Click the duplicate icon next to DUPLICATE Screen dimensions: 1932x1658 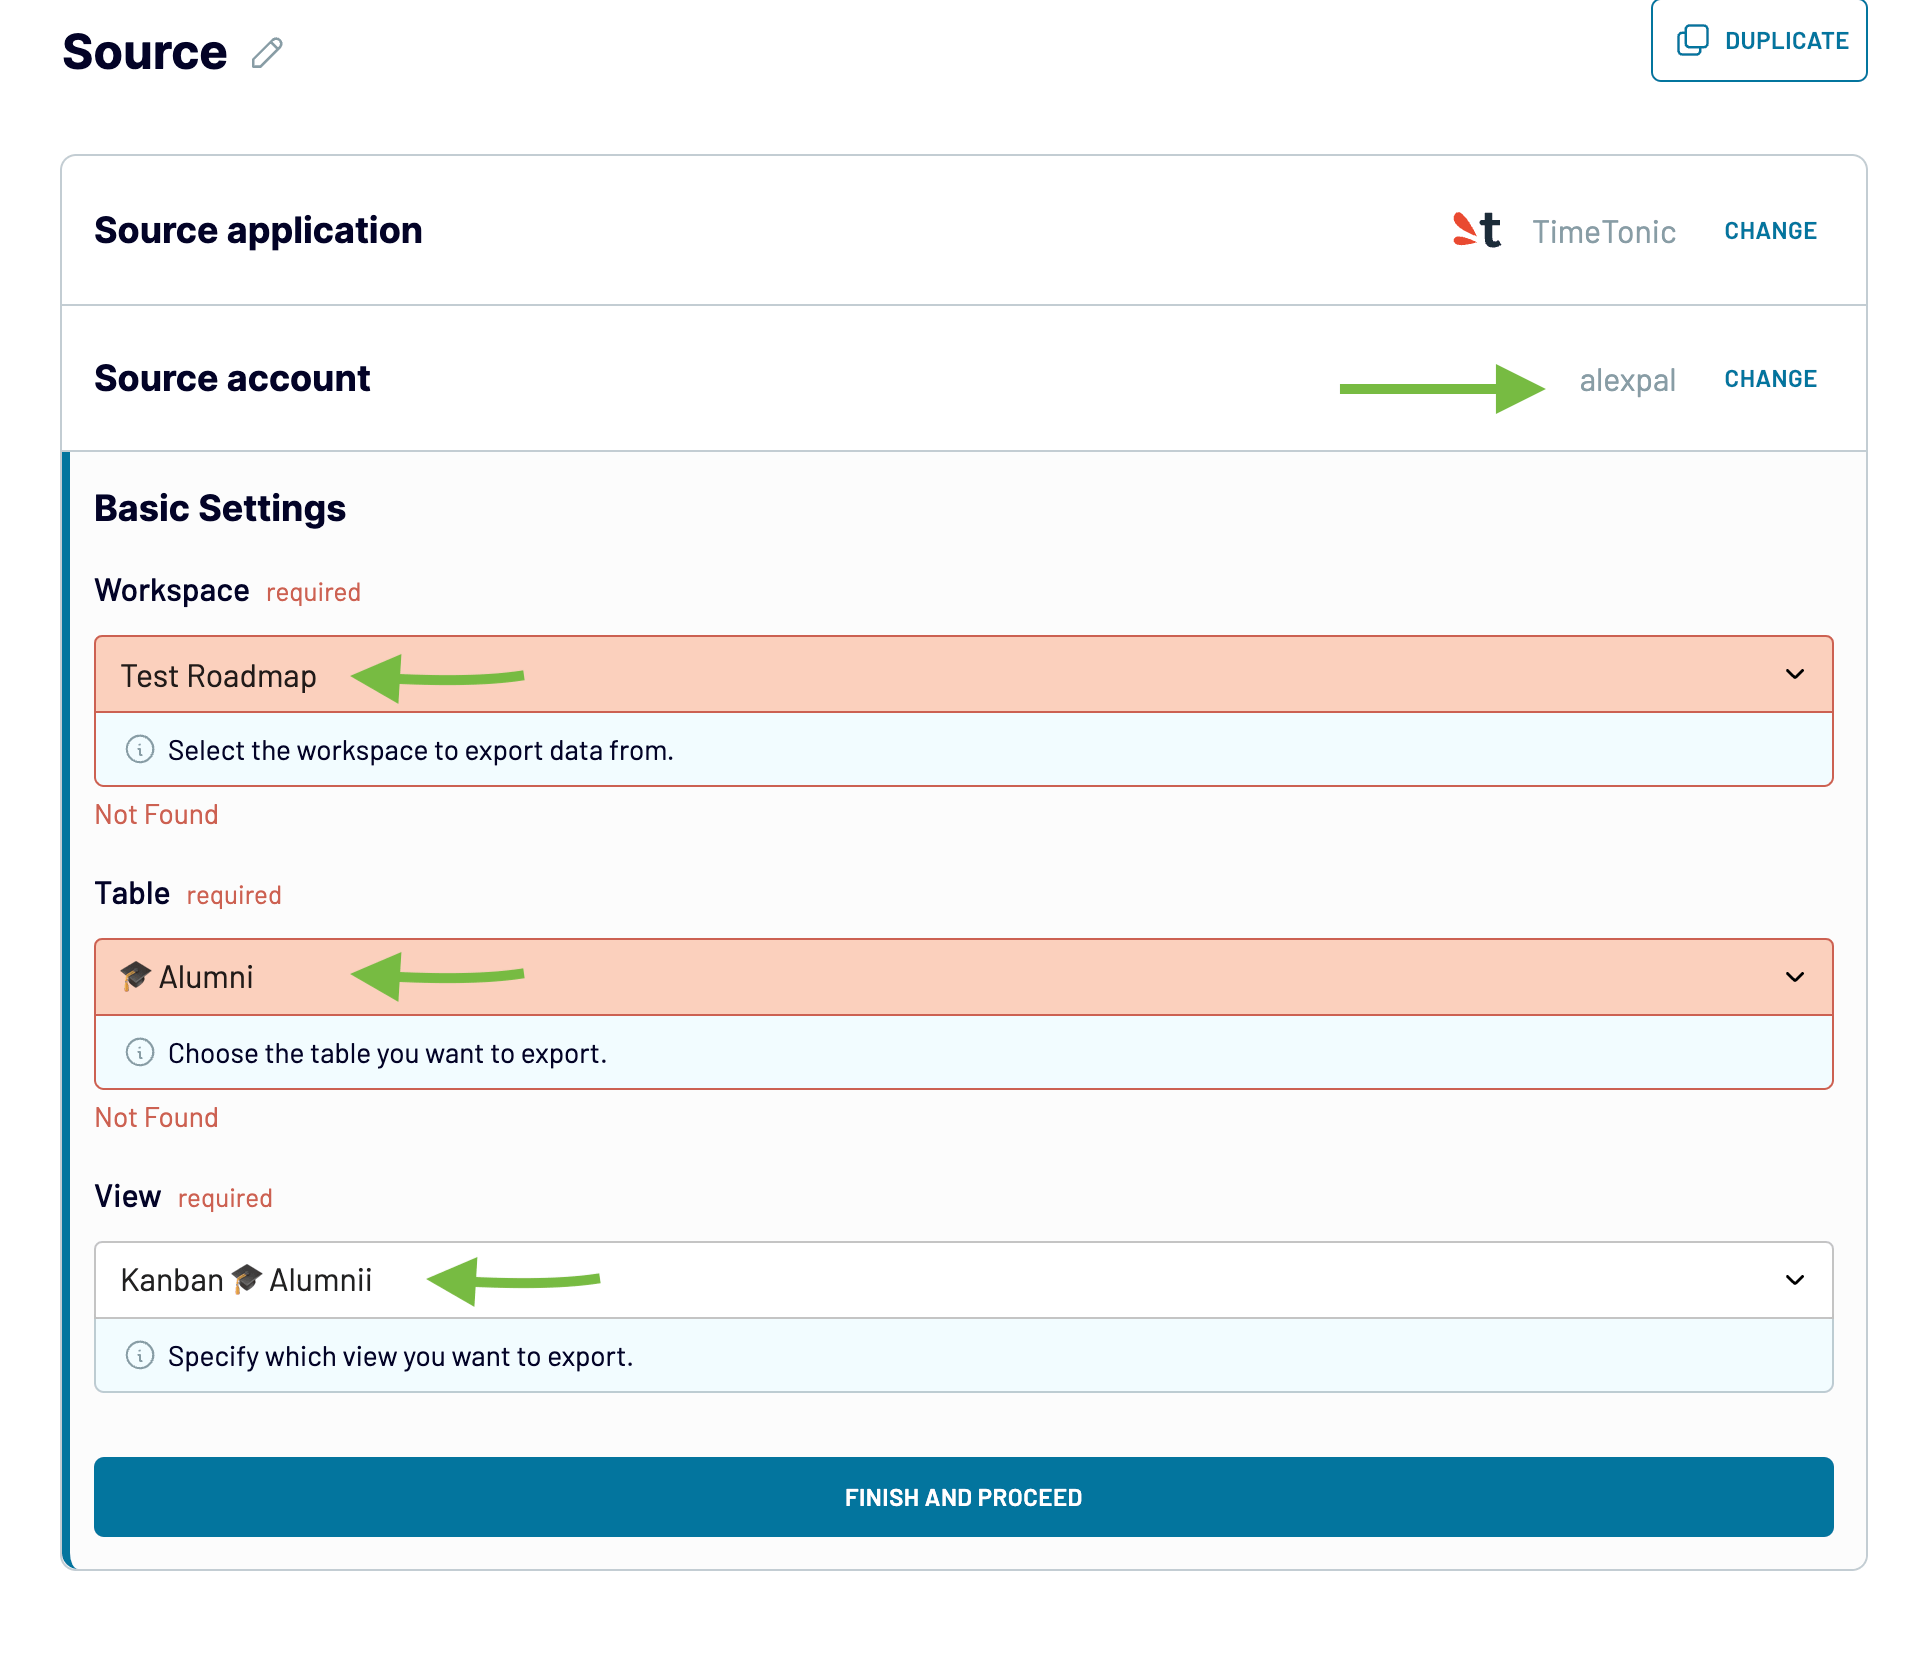[1693, 41]
